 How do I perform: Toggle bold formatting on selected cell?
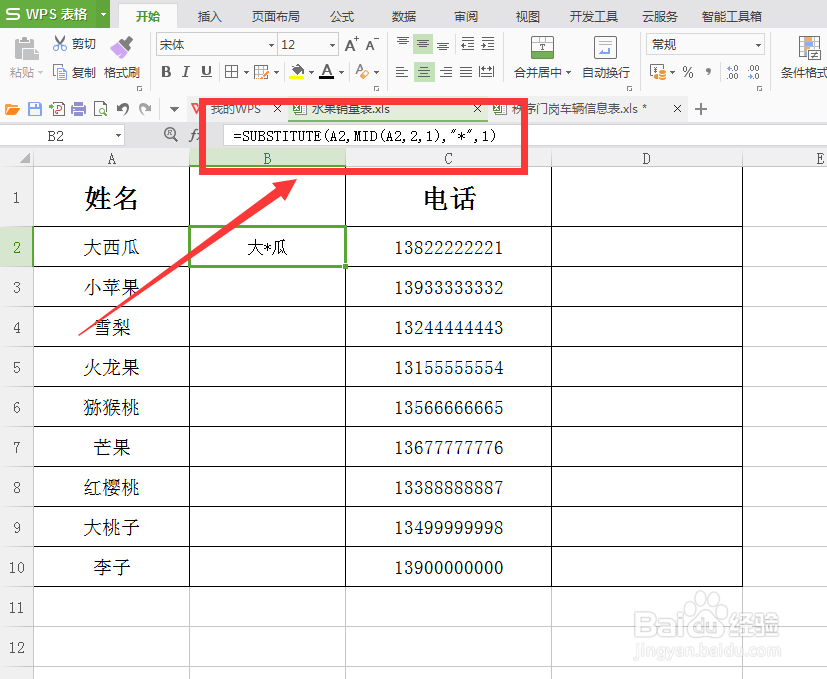click(167, 72)
